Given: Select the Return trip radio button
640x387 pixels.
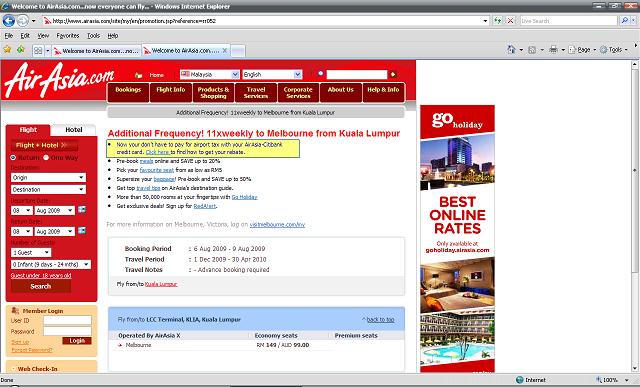Looking at the screenshot, I should 13,158.
